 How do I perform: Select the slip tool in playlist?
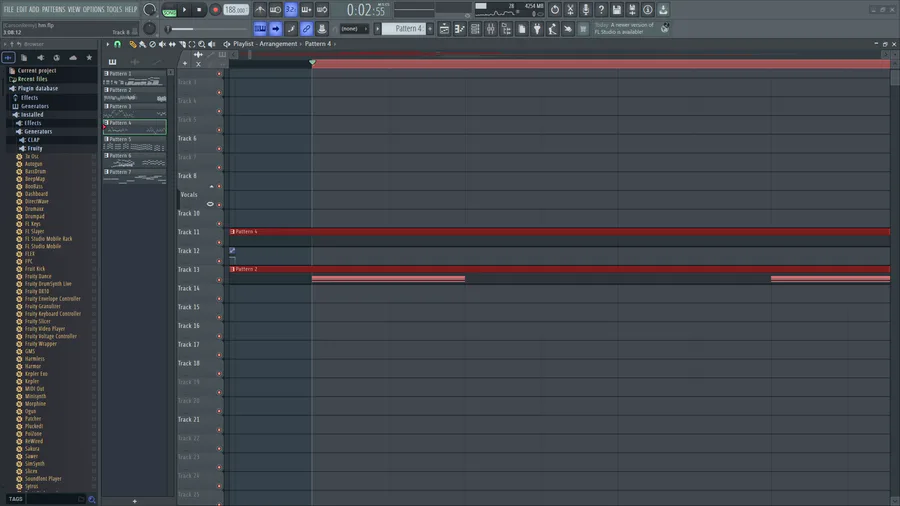(172, 44)
